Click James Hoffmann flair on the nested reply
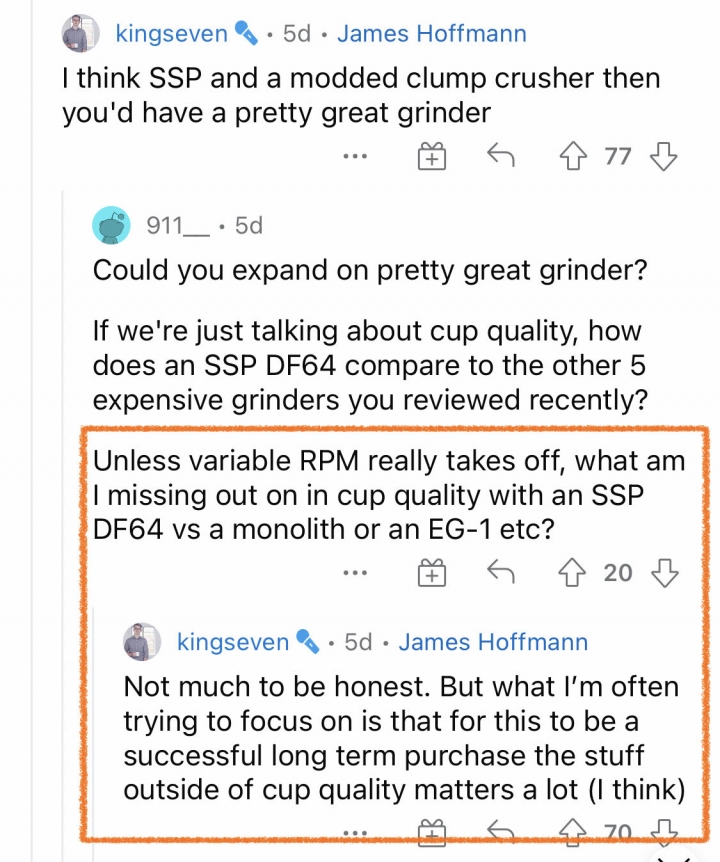The image size is (720, 862). (494, 642)
